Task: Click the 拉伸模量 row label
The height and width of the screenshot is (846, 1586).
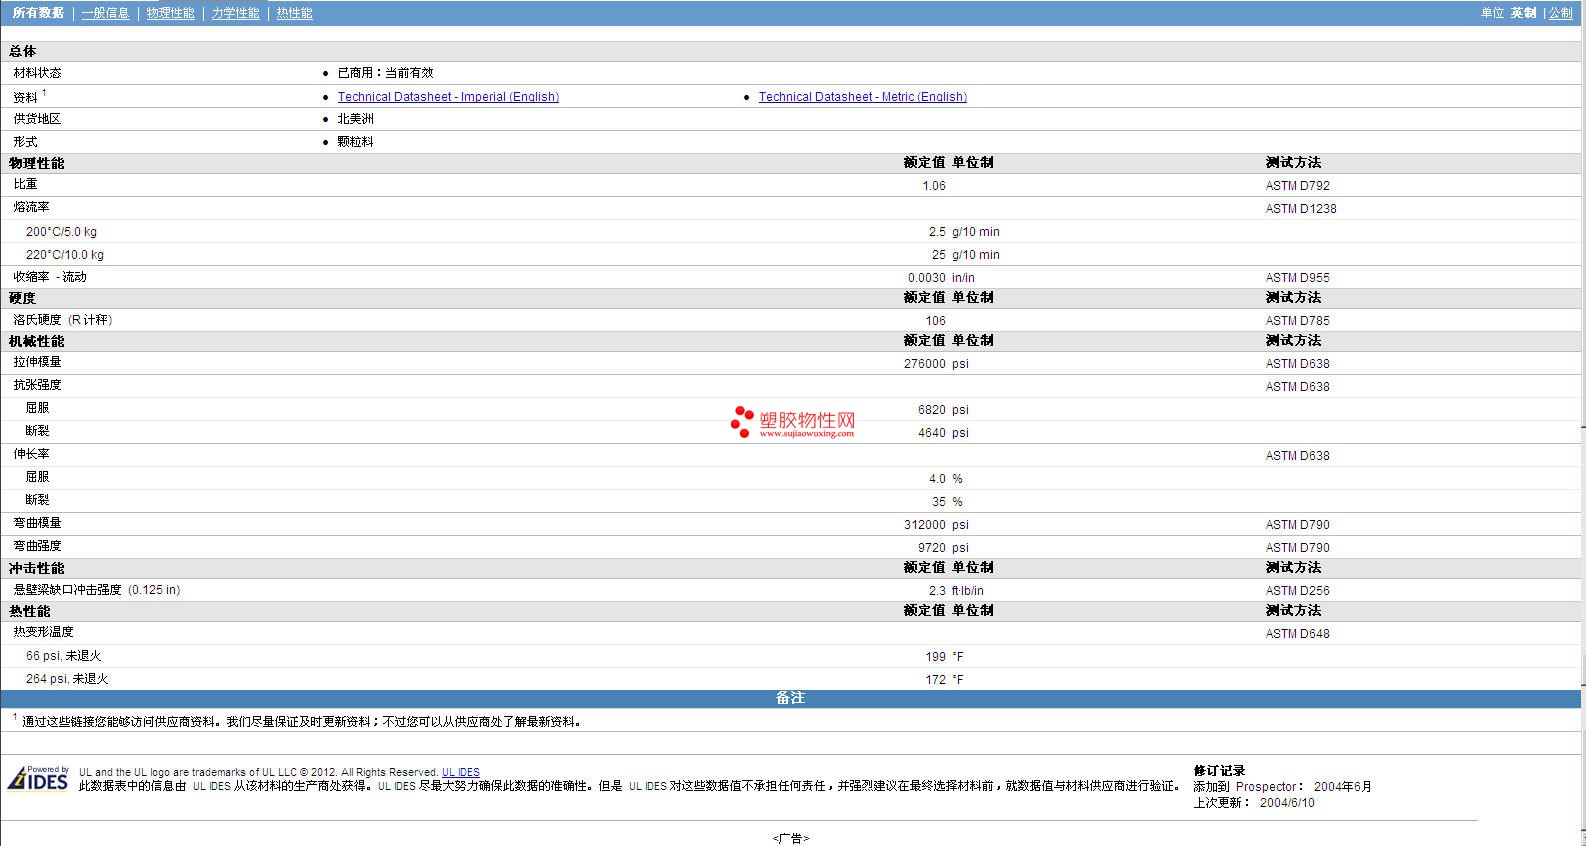Action: [x=37, y=363]
